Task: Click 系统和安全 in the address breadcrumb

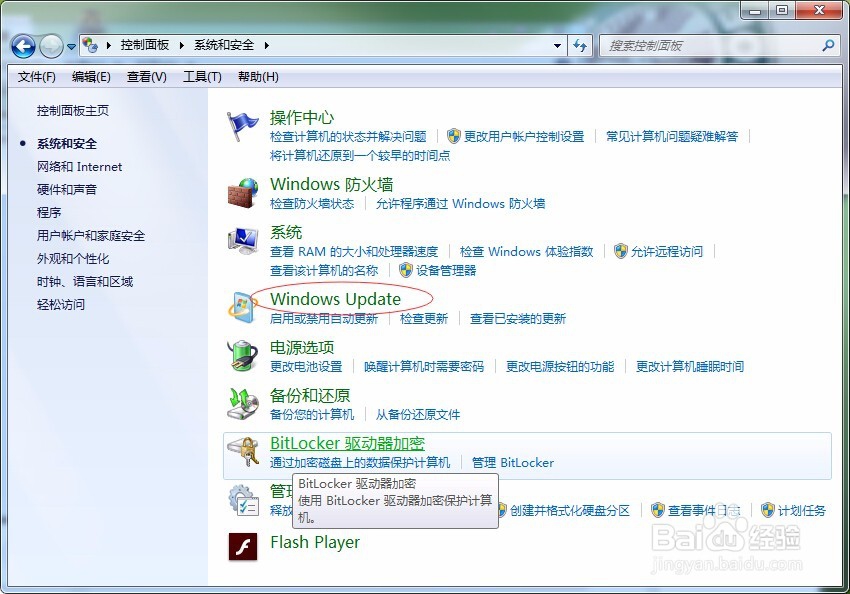Action: click(224, 45)
